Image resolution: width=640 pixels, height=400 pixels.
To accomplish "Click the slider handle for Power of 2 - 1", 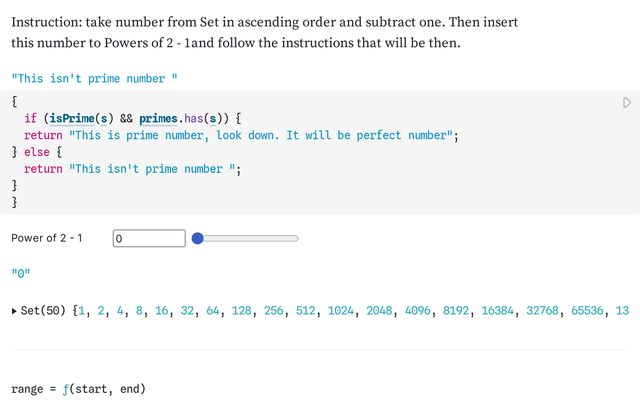I will (198, 238).
